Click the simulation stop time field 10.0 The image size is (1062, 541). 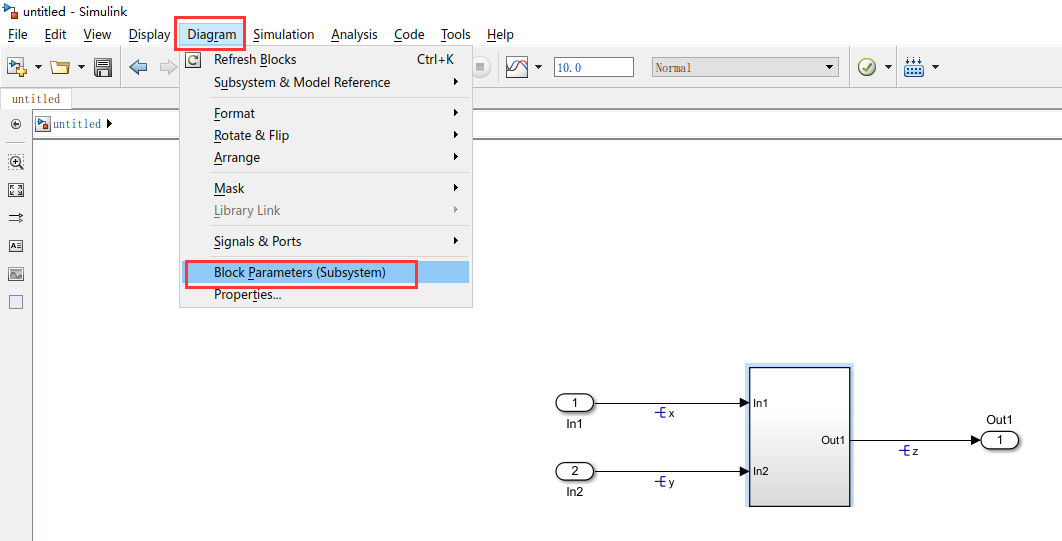594,67
